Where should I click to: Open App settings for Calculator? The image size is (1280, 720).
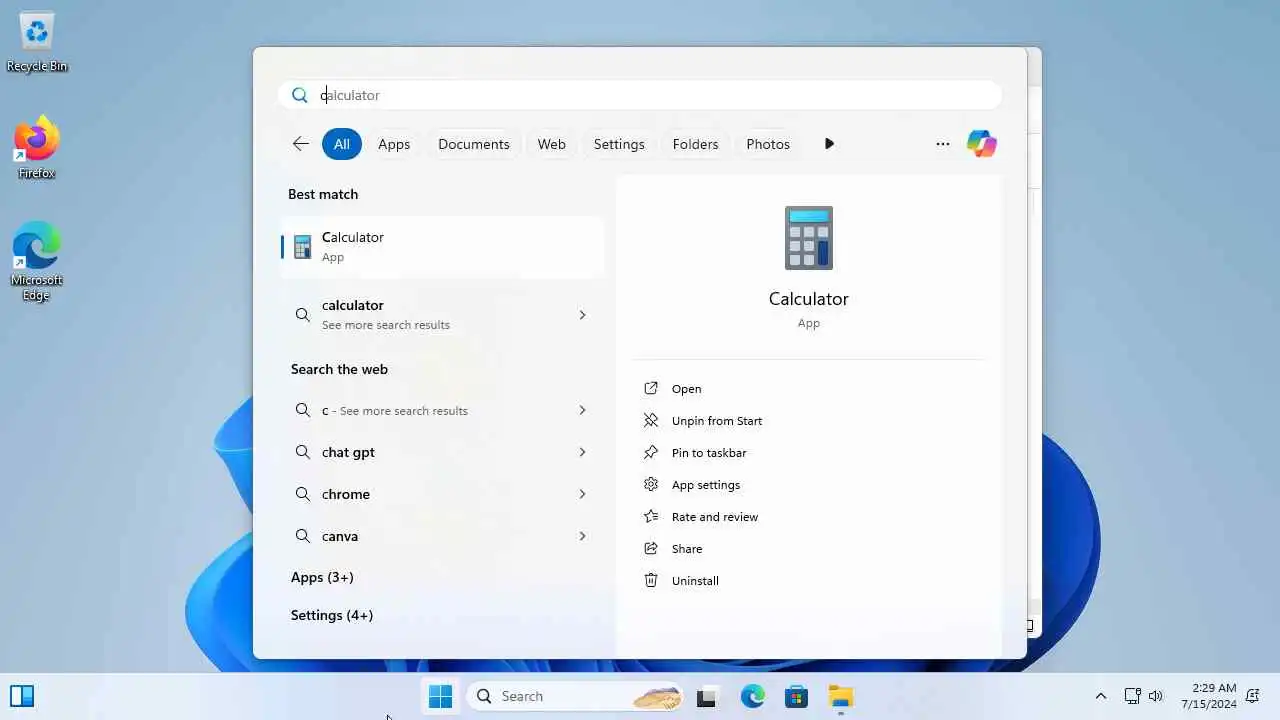(x=706, y=485)
